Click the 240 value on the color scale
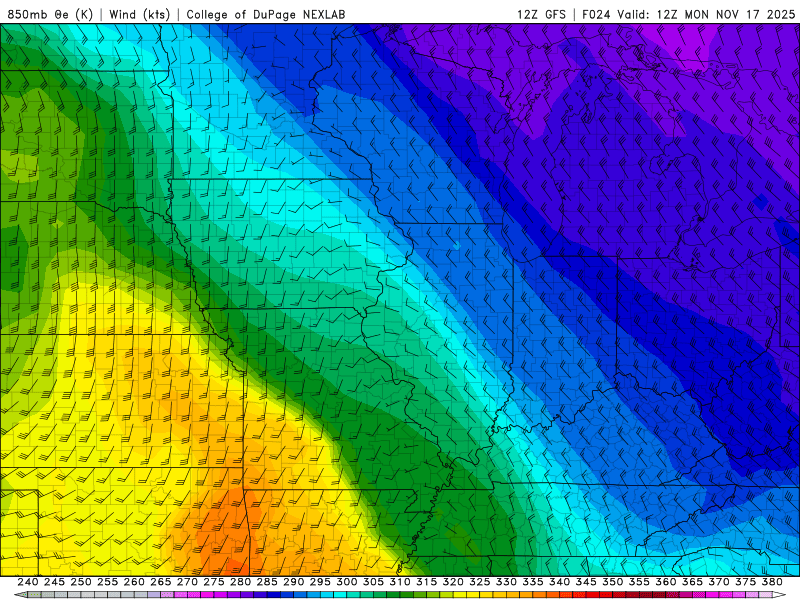Screen dimensions: 800x600 [28, 582]
